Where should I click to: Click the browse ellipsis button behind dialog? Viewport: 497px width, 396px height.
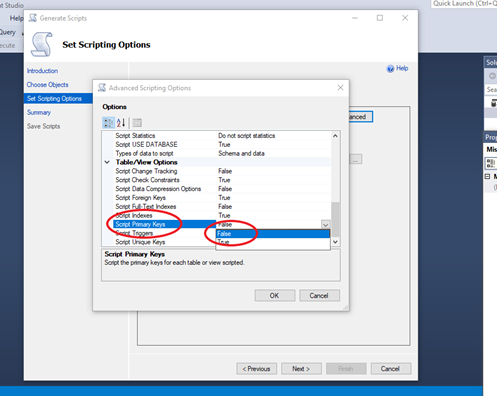tap(356, 159)
